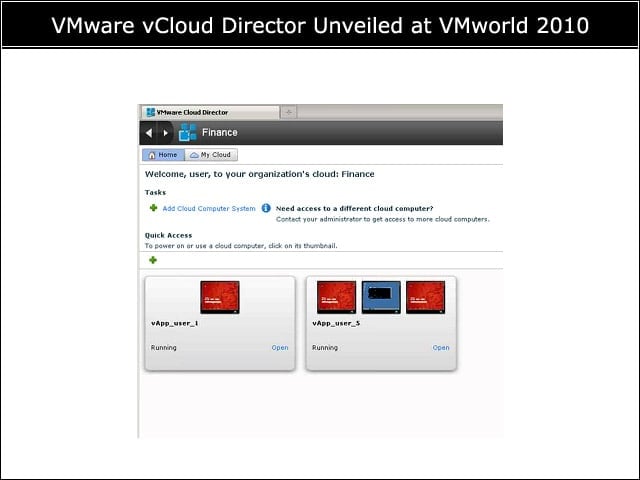Click the Open link for vApp_user_5
Viewport: 640px width, 480px height.
coord(441,348)
